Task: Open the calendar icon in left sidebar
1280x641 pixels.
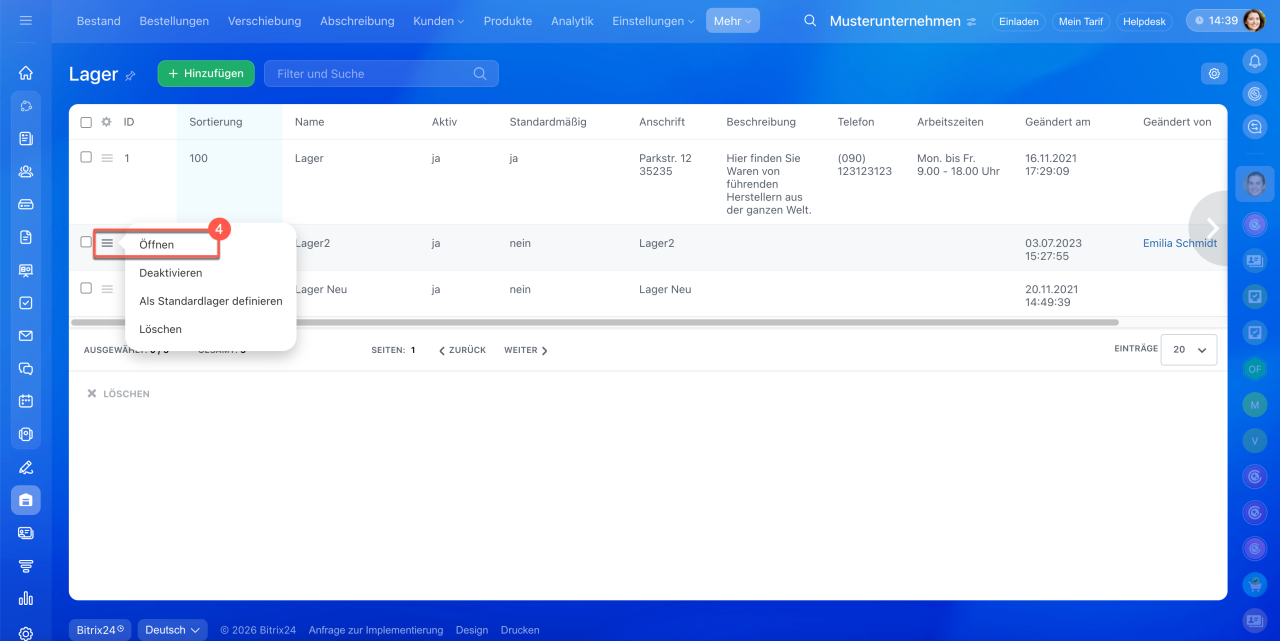Action: click(26, 401)
